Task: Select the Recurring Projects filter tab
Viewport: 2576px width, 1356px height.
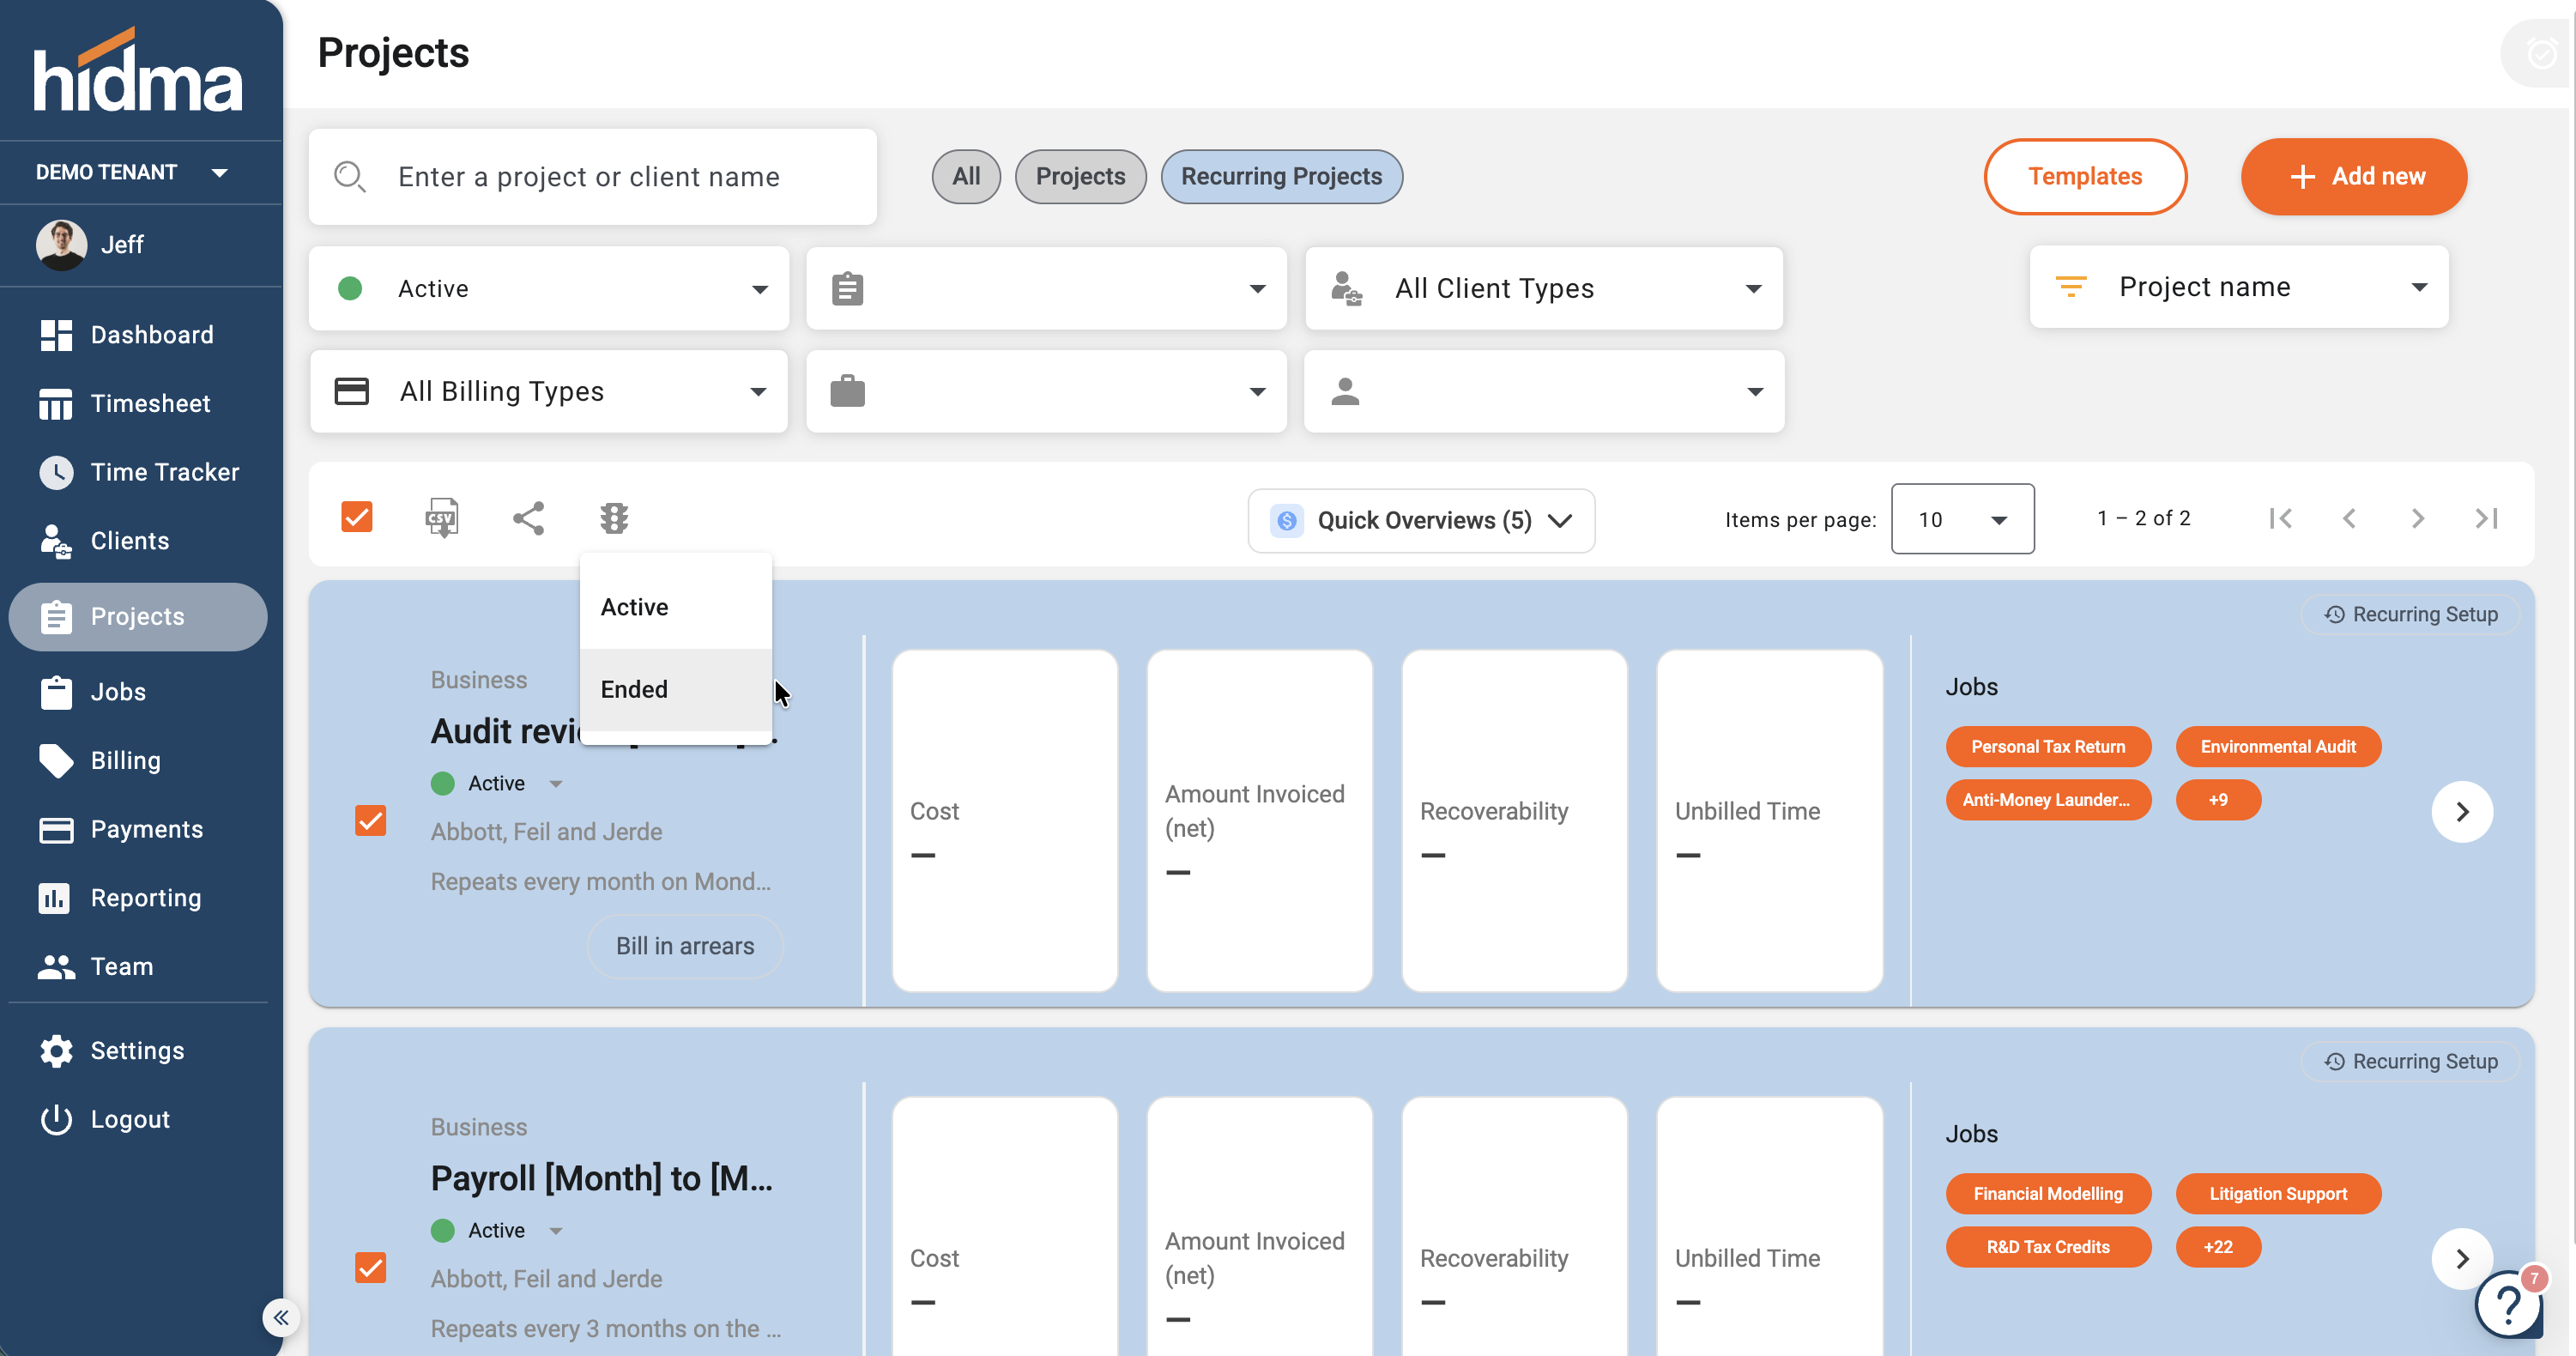Action: [x=1281, y=177]
